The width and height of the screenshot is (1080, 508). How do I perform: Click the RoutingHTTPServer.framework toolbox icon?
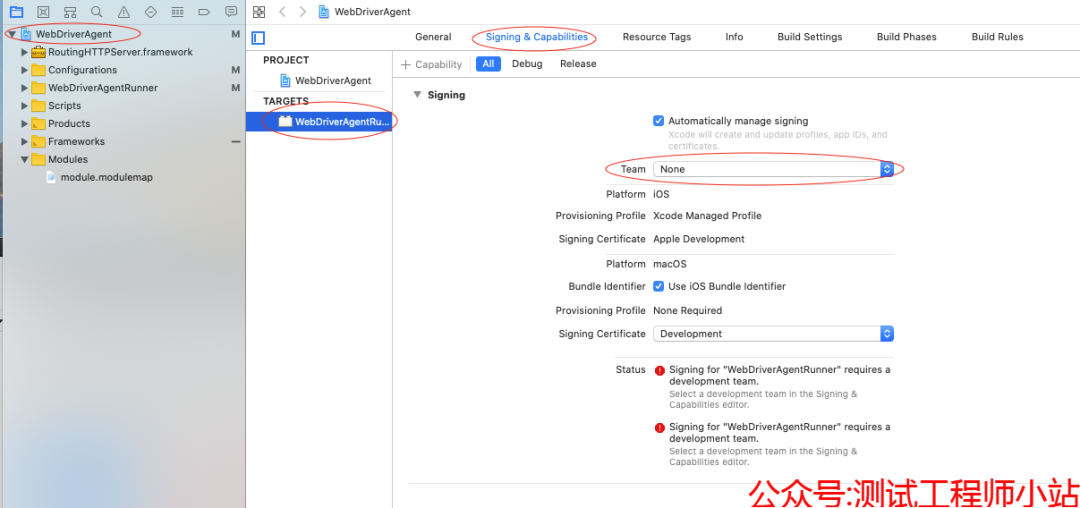tap(39, 52)
